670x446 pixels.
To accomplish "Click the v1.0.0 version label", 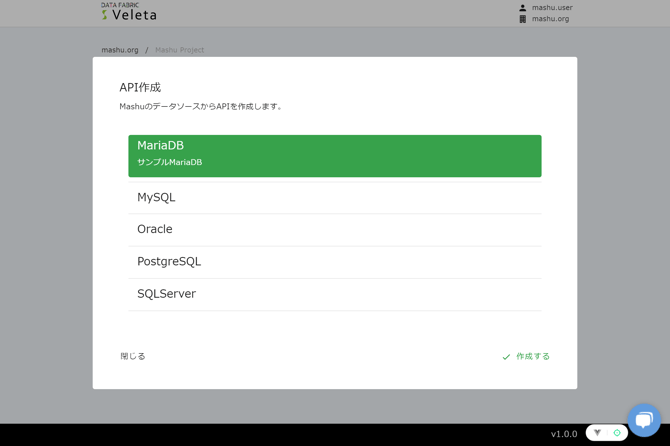I will pyautogui.click(x=564, y=434).
